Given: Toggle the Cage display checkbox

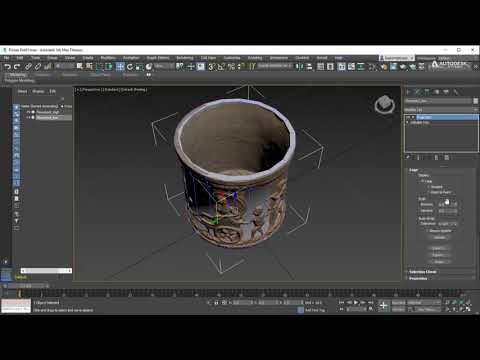Looking at the screenshot, I should (422, 181).
